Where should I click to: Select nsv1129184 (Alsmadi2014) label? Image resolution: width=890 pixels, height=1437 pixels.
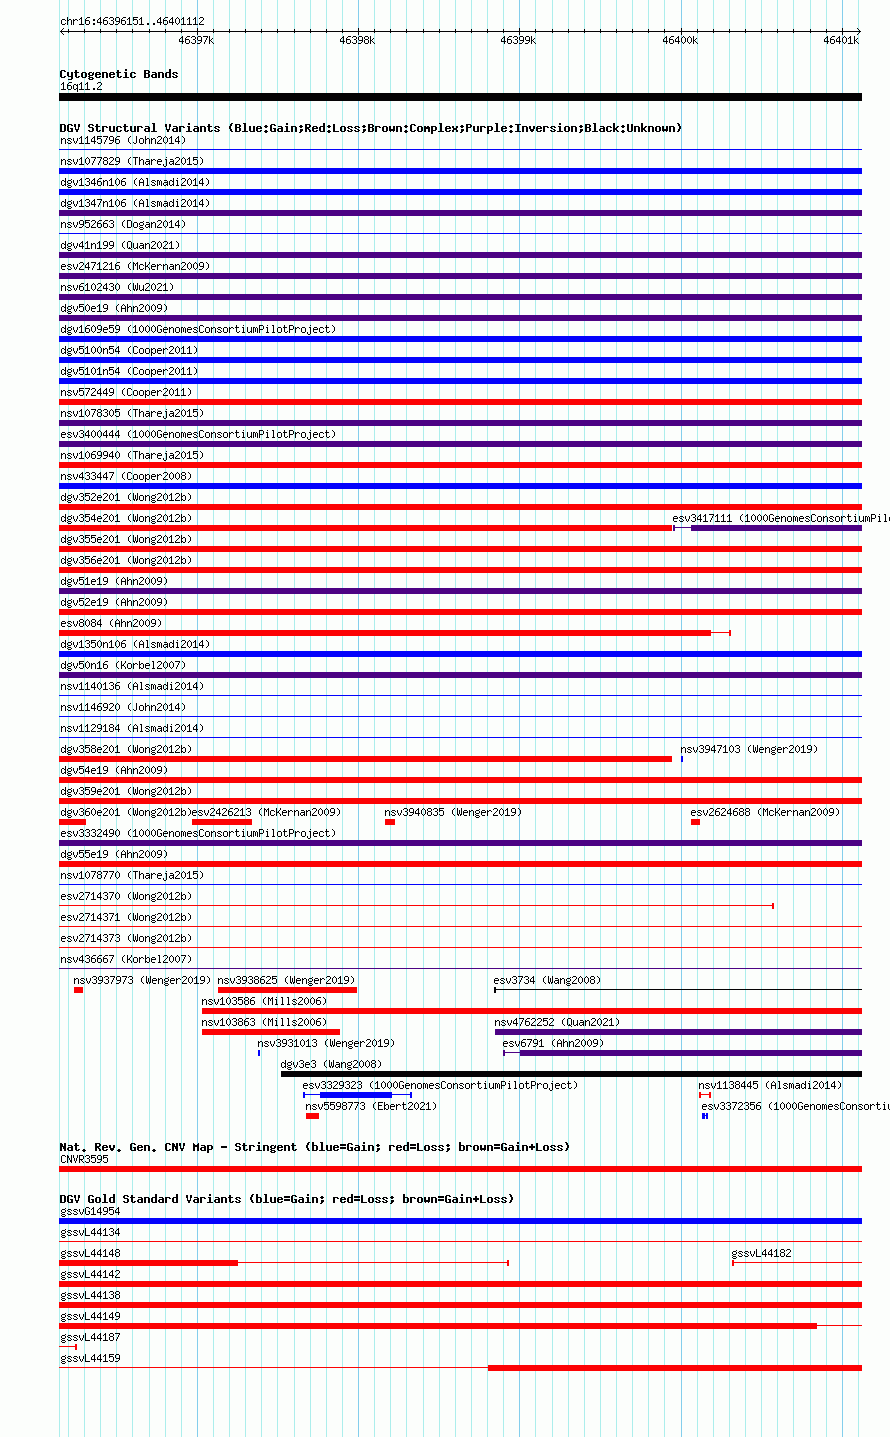[131, 729]
